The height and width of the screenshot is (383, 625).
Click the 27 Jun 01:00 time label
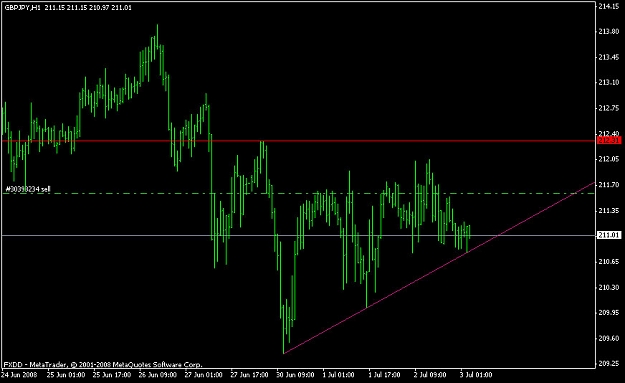tap(203, 375)
